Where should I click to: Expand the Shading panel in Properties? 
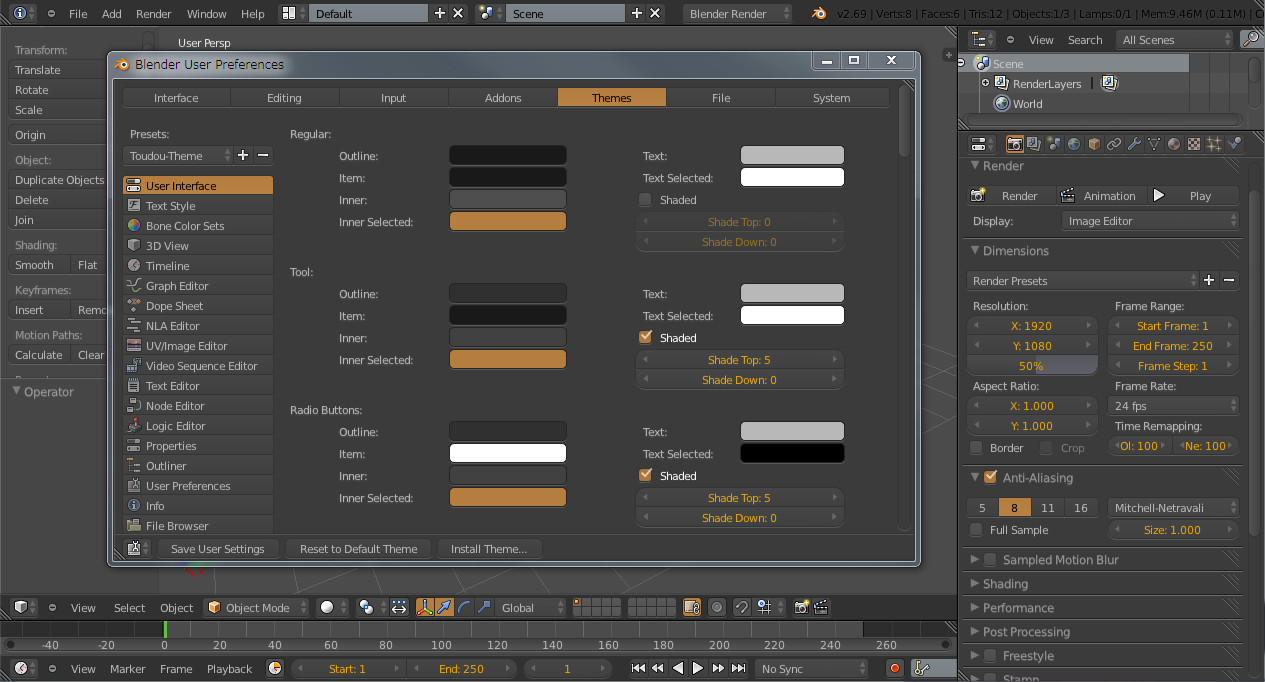pyautogui.click(x=1005, y=584)
